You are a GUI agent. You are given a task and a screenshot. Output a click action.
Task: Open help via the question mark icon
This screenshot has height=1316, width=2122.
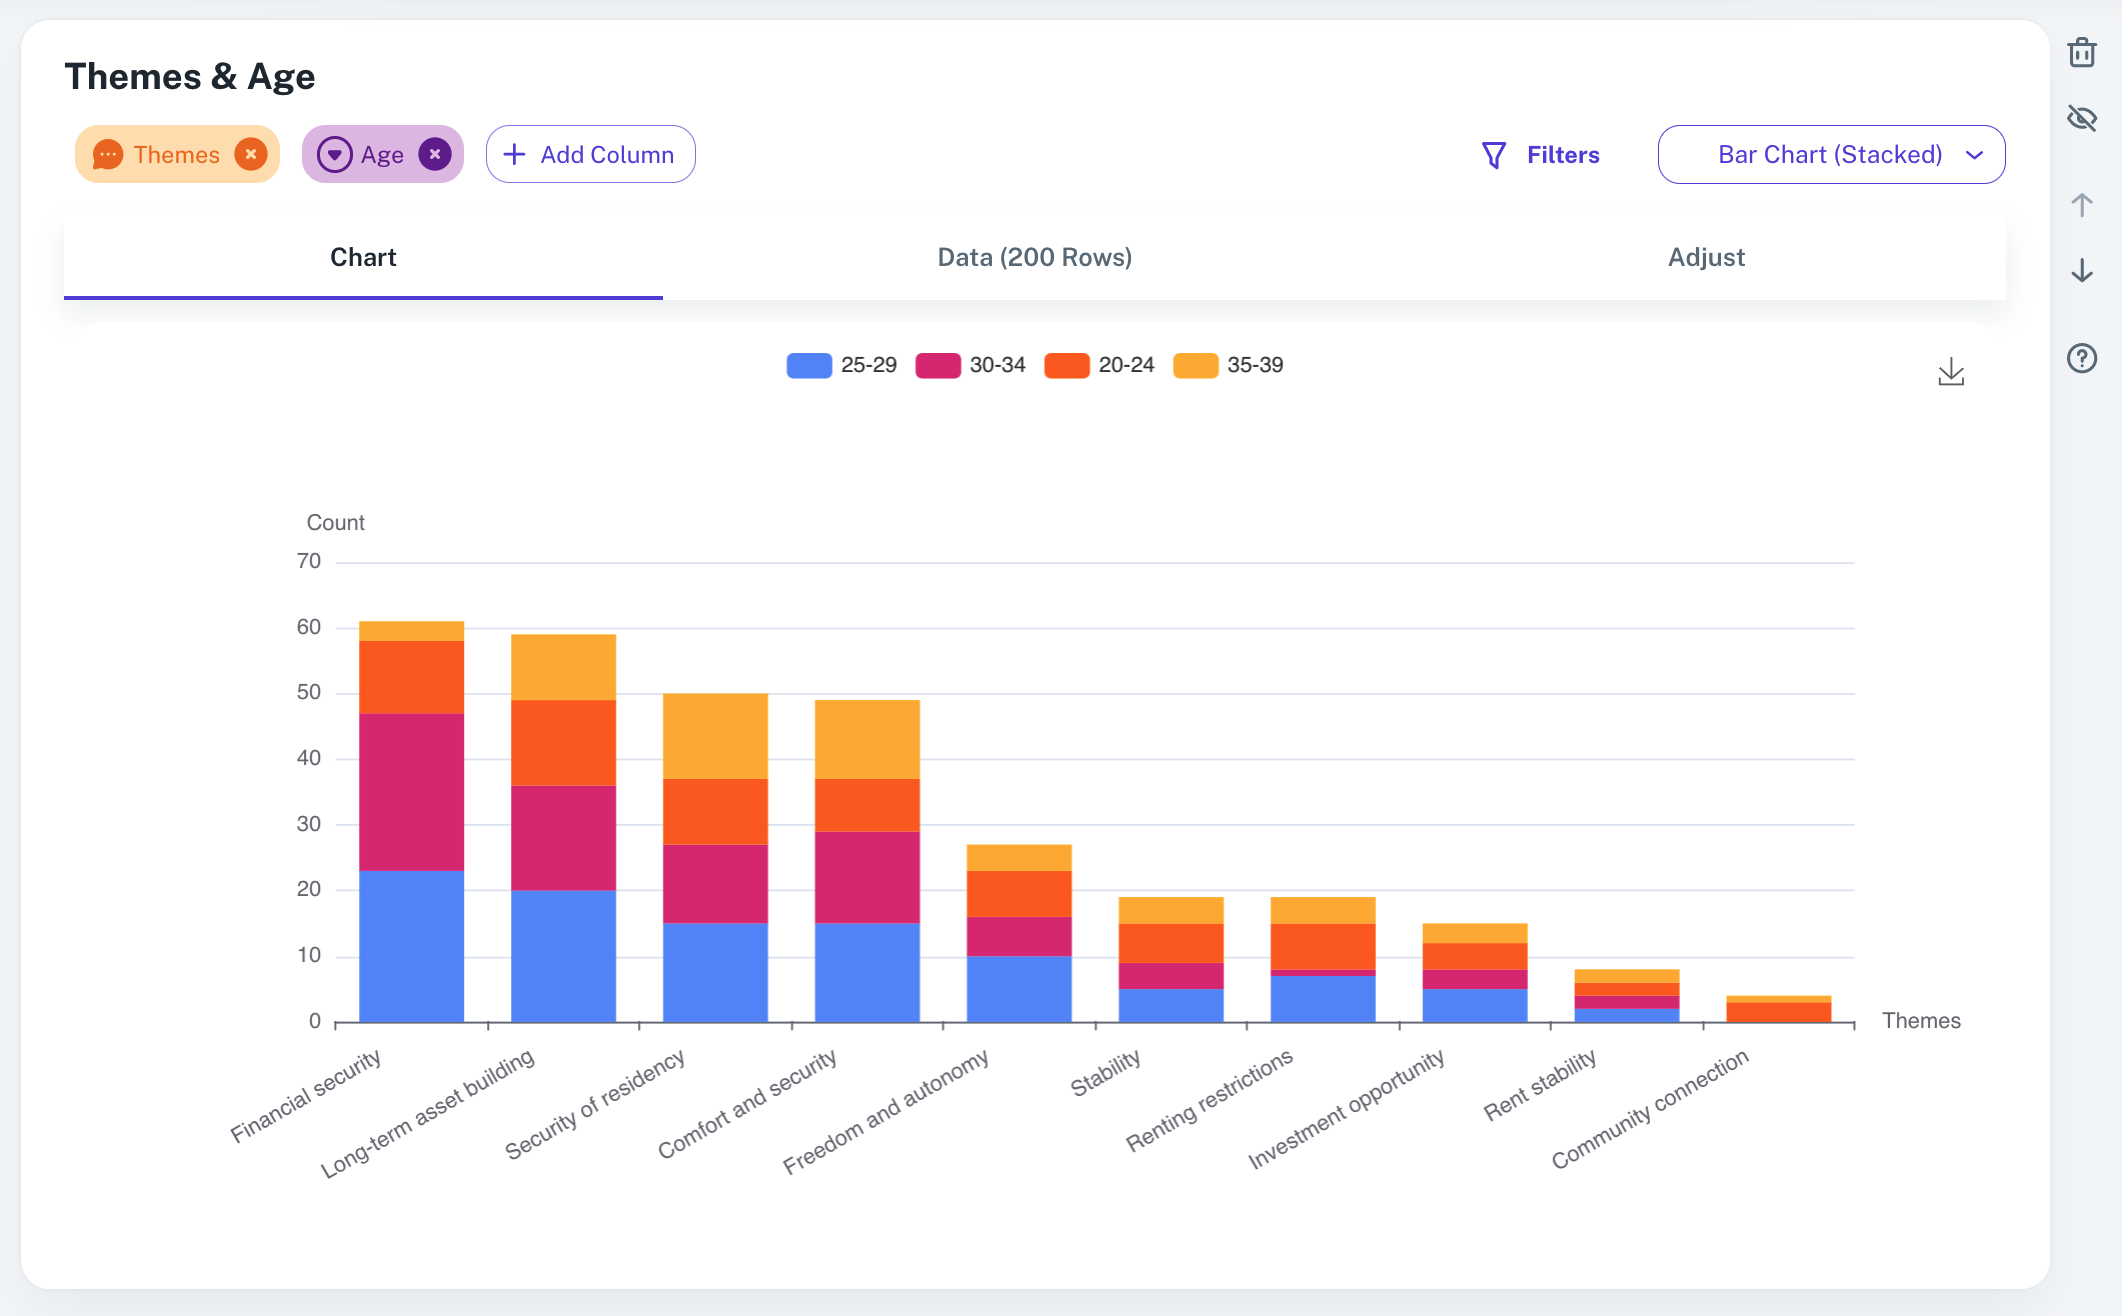(x=2082, y=358)
